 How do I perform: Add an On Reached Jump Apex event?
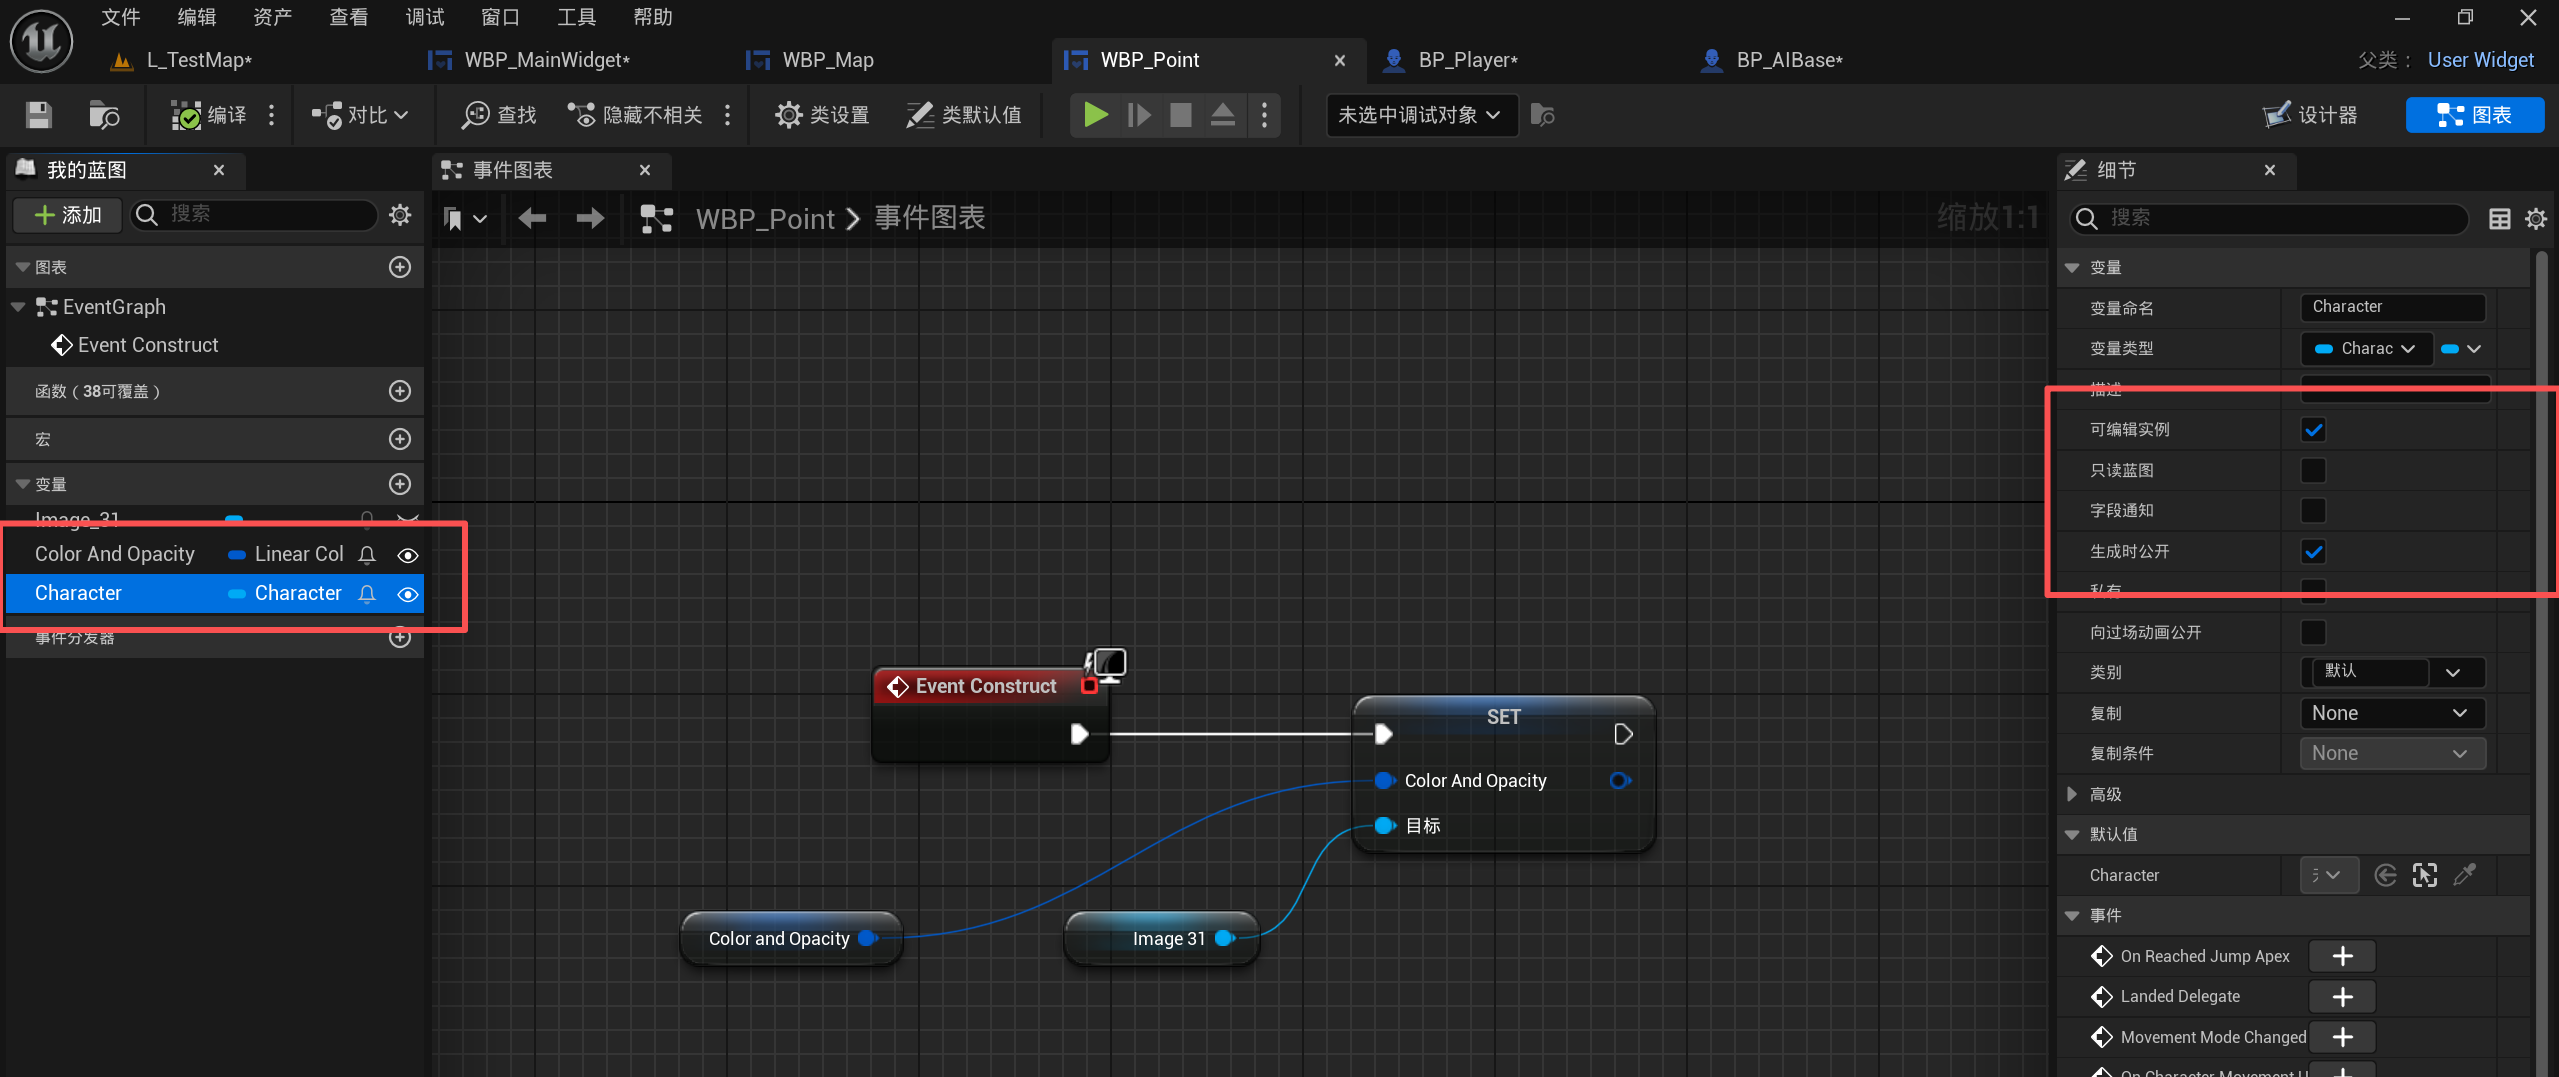[x=2342, y=955]
